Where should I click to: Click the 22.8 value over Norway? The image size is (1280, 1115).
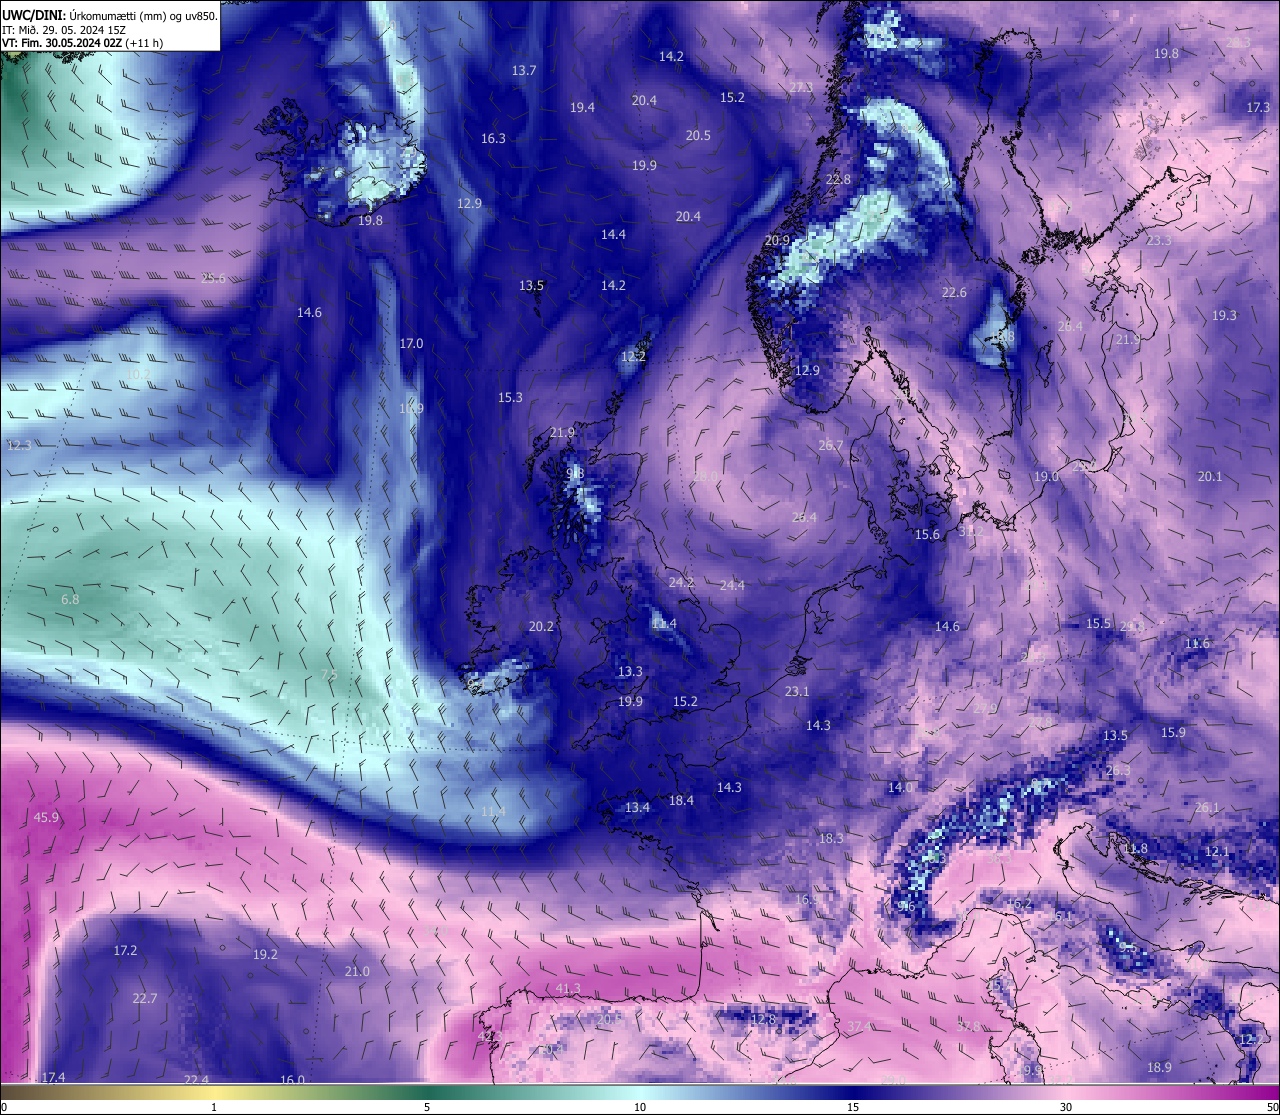838,179
